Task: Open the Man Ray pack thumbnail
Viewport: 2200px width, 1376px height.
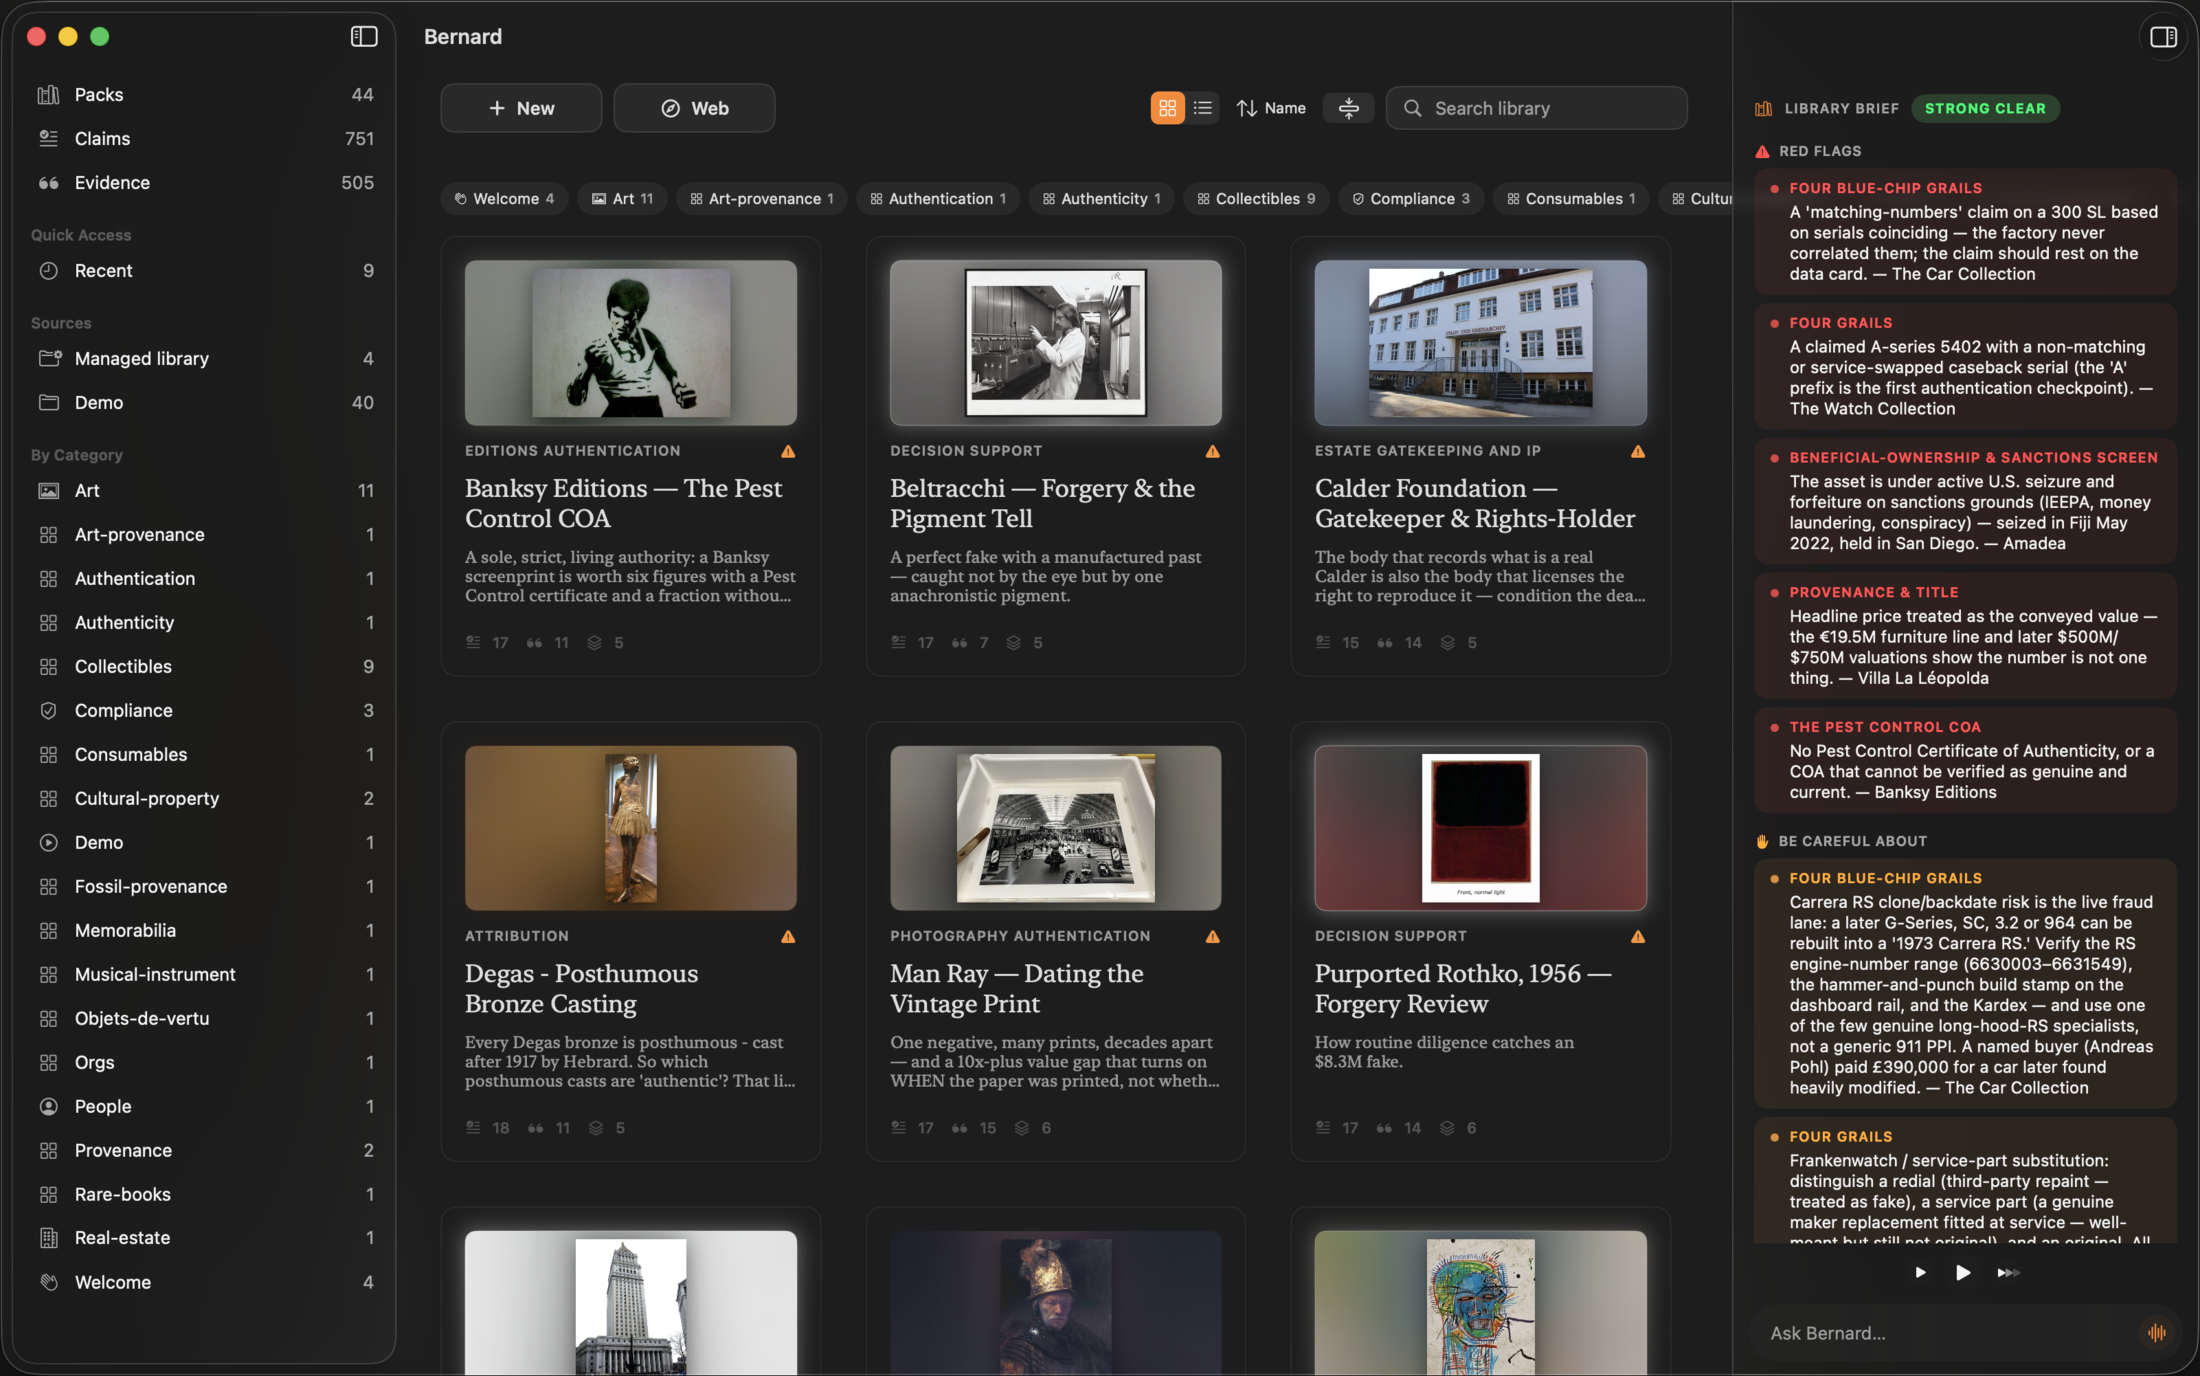Action: tap(1056, 828)
